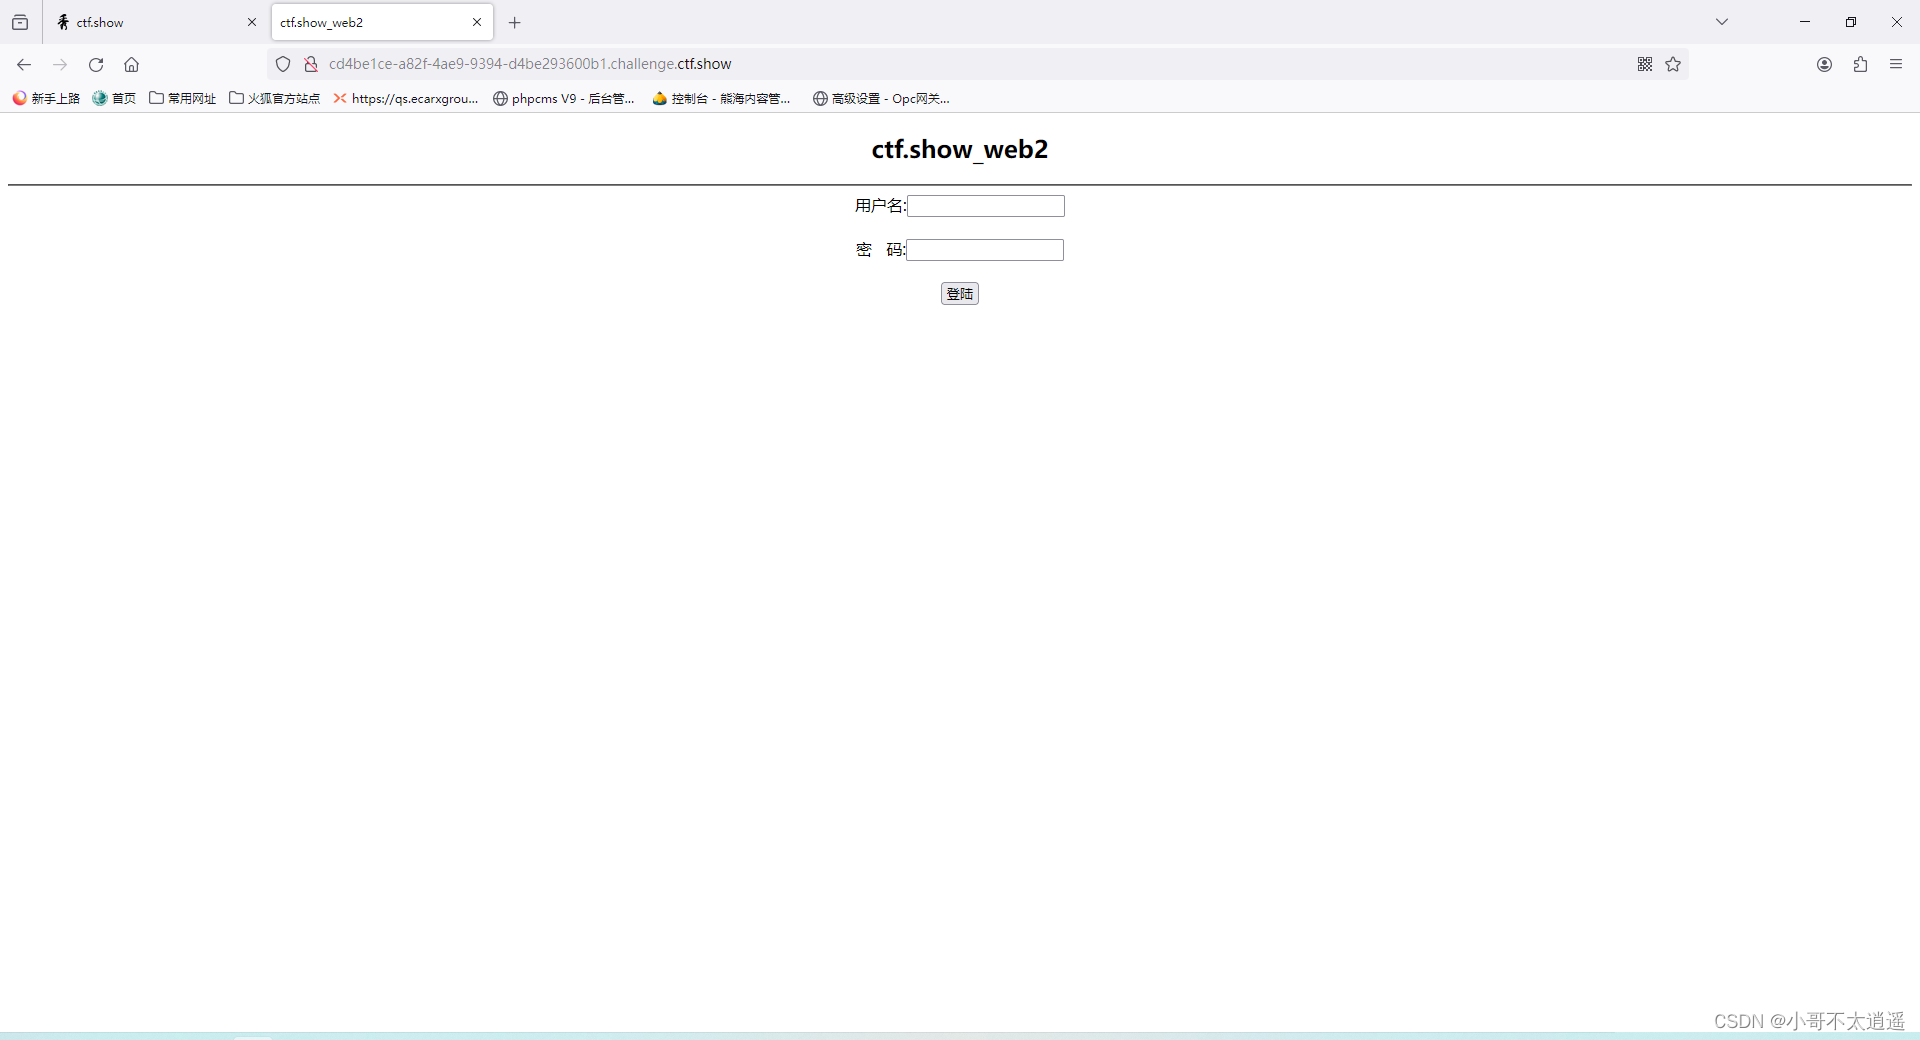1920x1040 pixels.
Task: Minimize the browser window
Action: 1805,22
